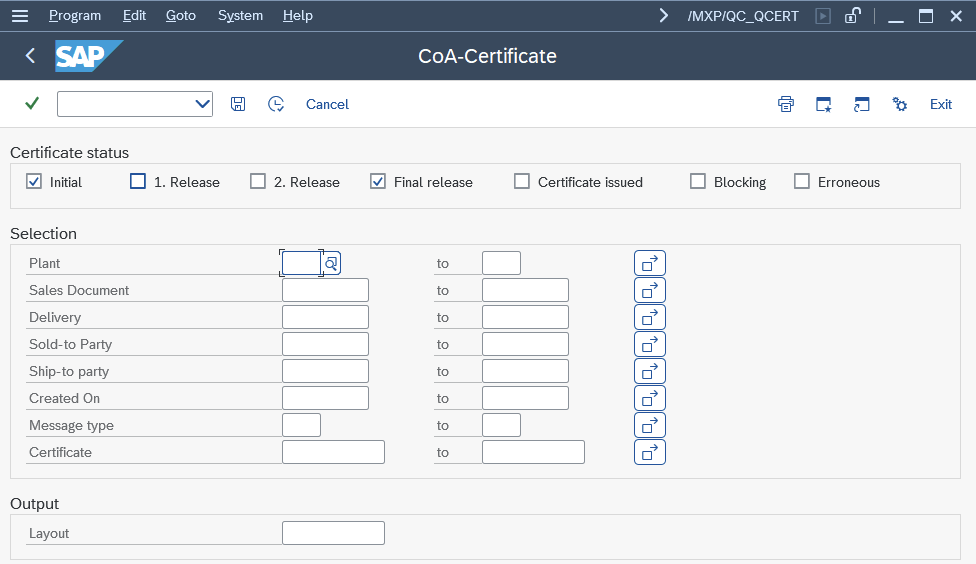Click the Cancel button

point(327,104)
